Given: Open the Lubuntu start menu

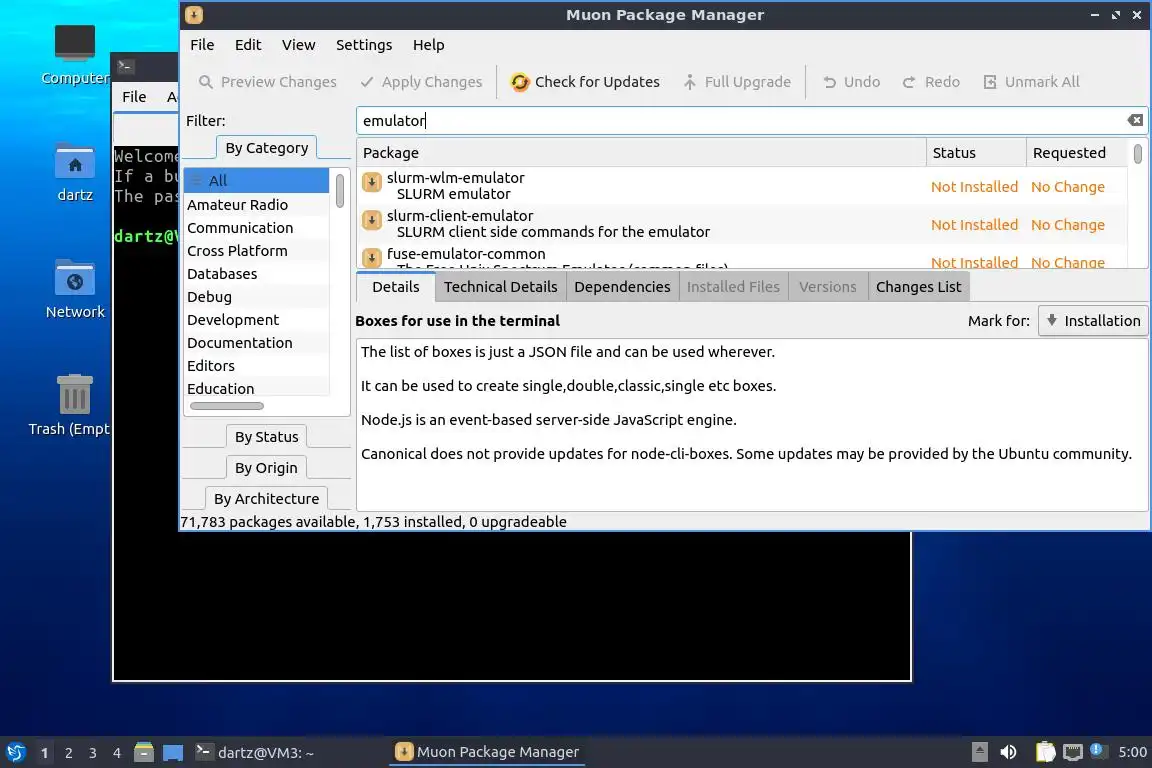Looking at the screenshot, I should click(15, 752).
